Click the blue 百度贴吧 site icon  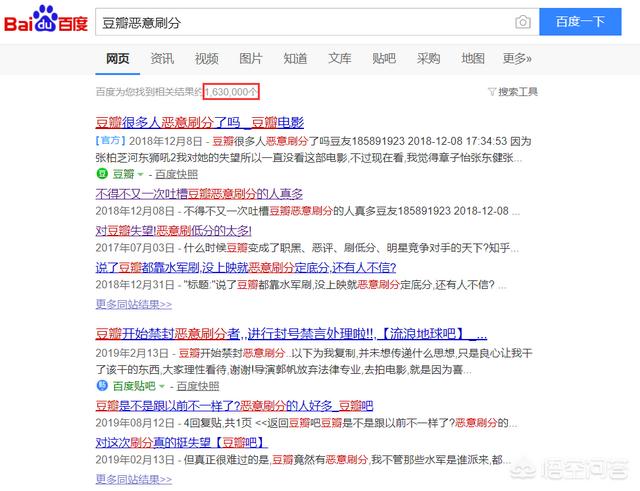102,385
